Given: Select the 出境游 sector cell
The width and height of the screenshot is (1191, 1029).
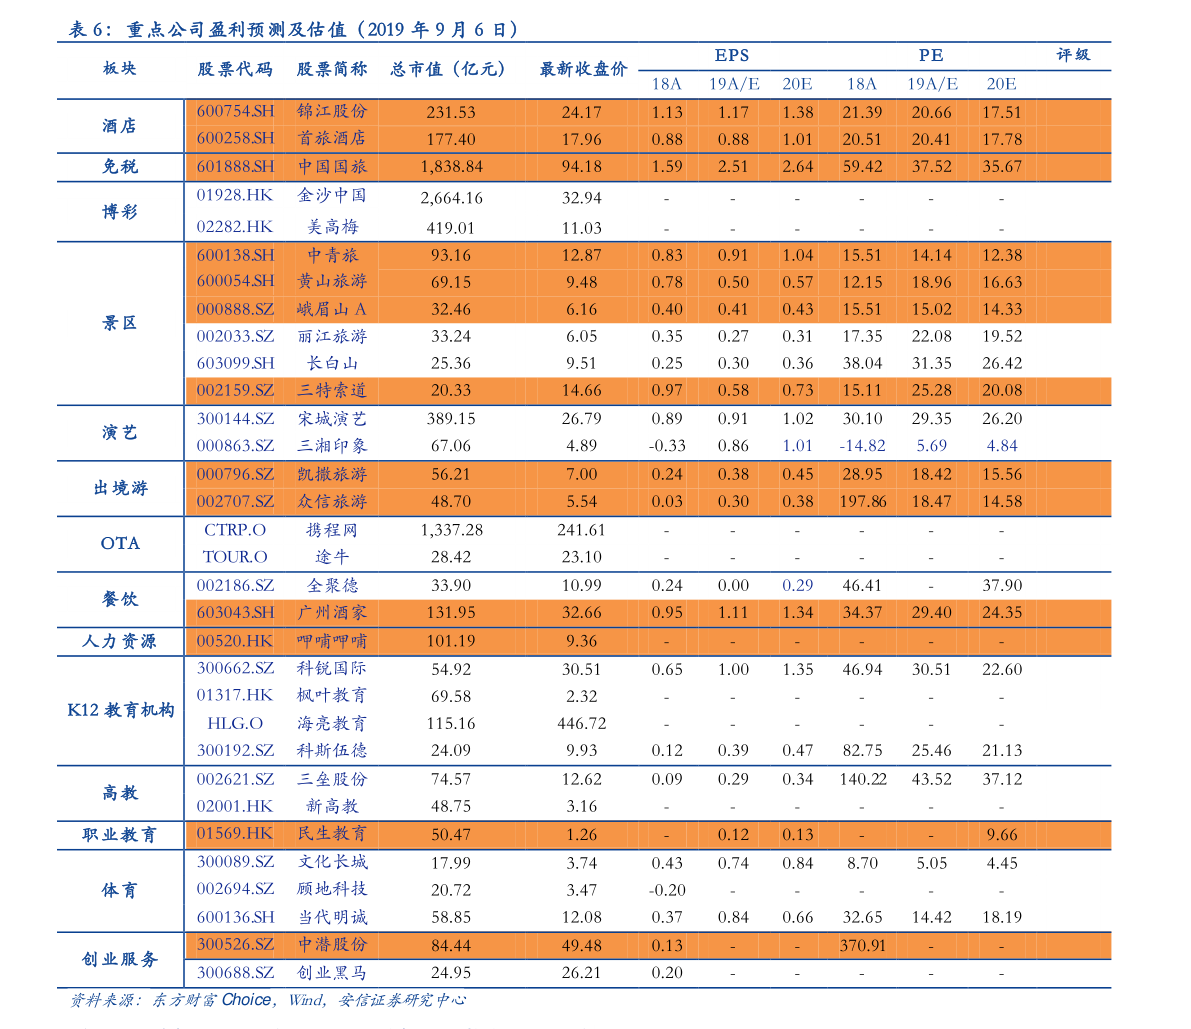Looking at the screenshot, I should (120, 488).
